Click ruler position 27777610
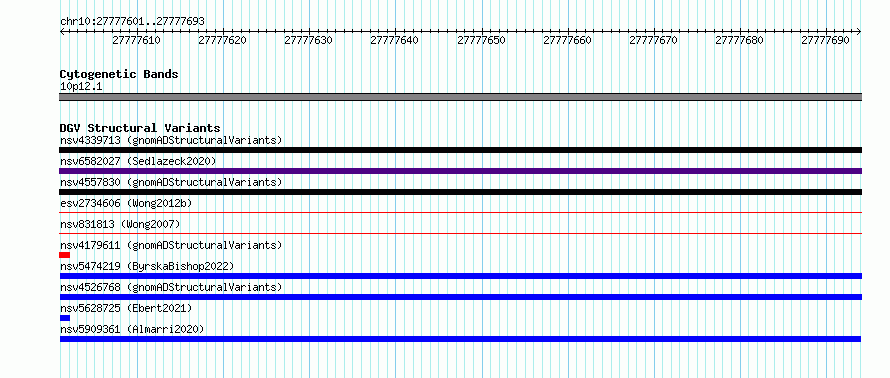 [x=136, y=40]
